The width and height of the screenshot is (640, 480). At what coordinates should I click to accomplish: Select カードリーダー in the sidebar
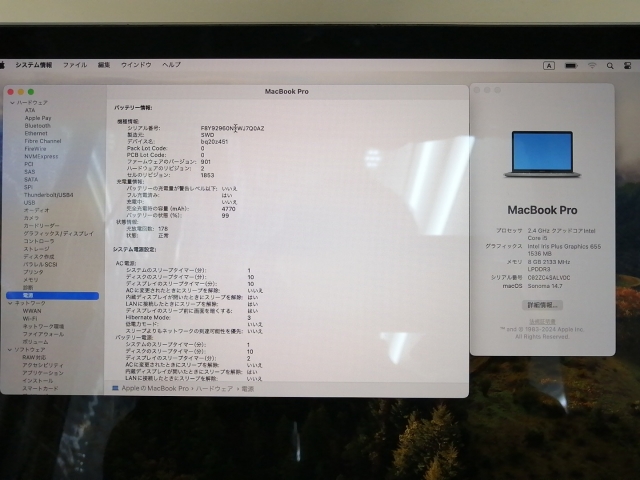[41, 226]
